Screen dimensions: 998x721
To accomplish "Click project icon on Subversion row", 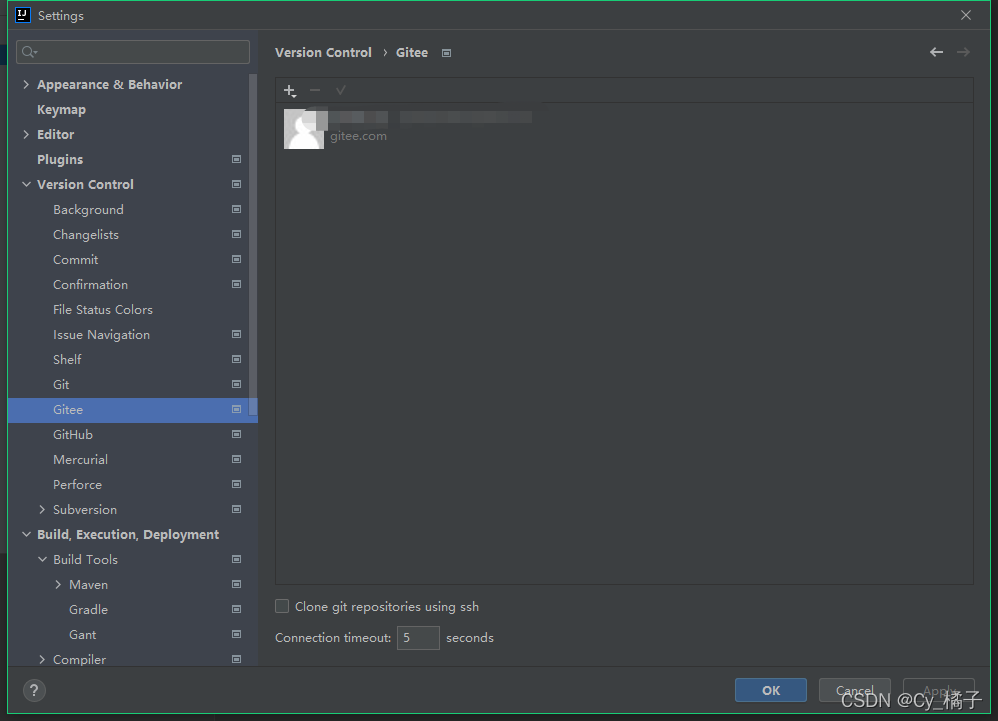I will pyautogui.click(x=236, y=510).
